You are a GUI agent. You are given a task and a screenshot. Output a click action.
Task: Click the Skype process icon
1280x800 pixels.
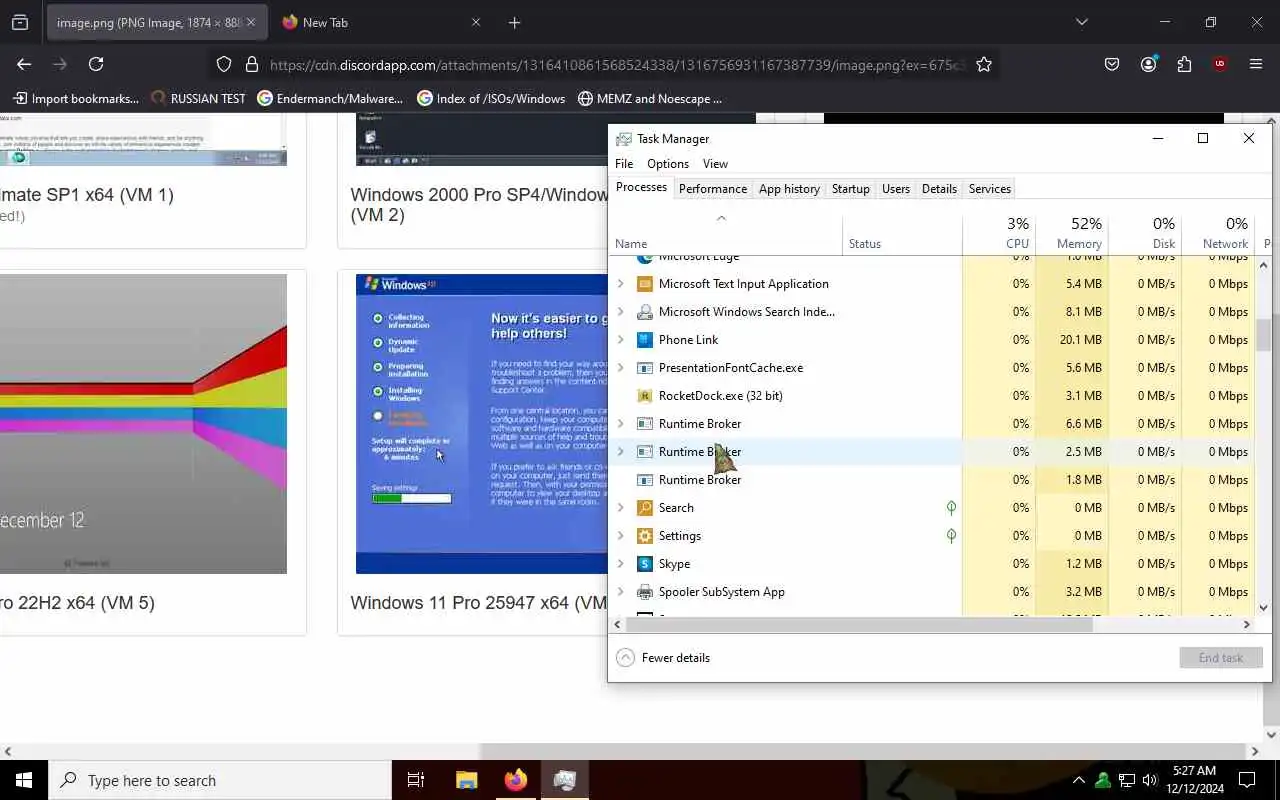pos(645,564)
